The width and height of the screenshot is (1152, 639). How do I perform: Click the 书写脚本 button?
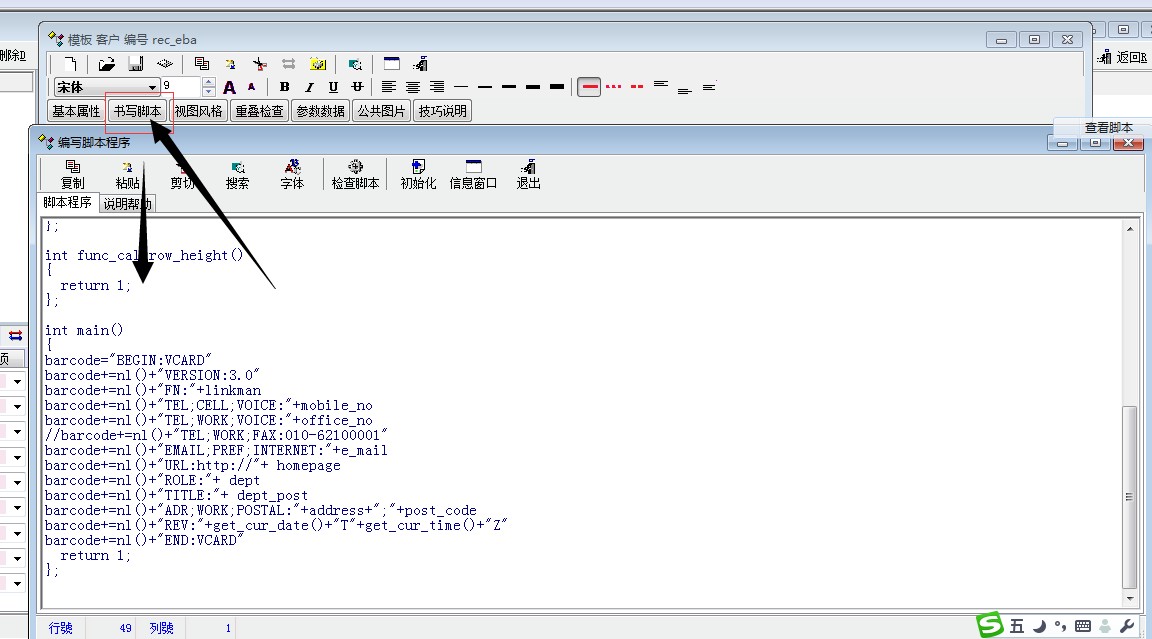137,111
